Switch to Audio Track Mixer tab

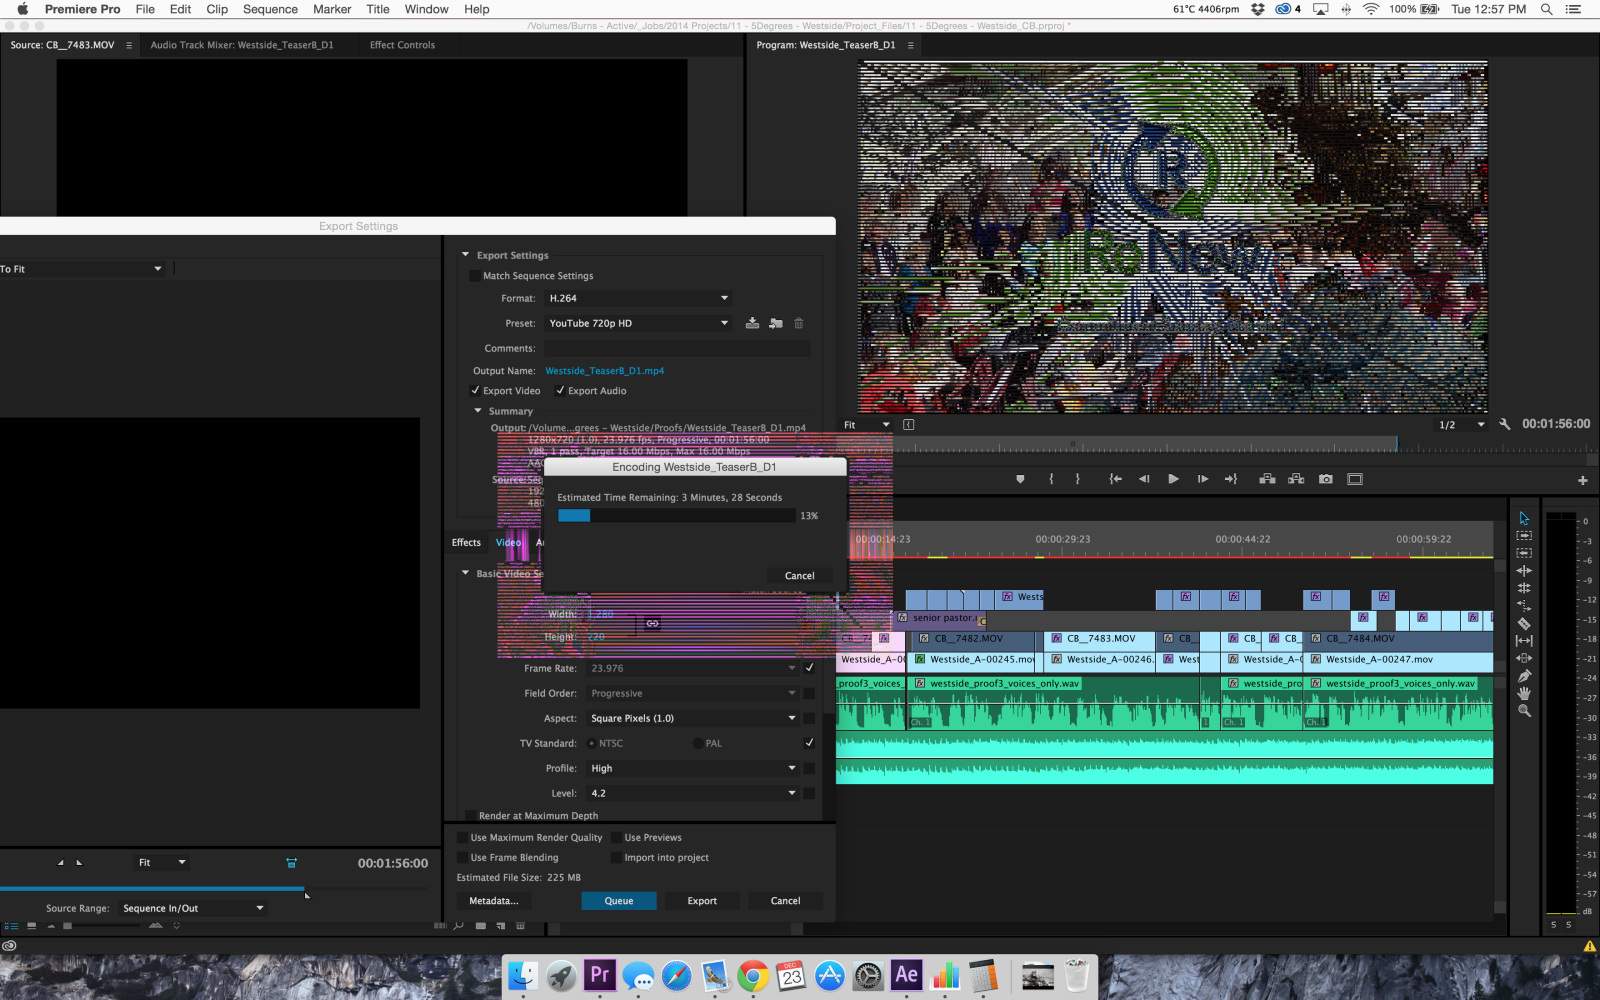[242, 45]
